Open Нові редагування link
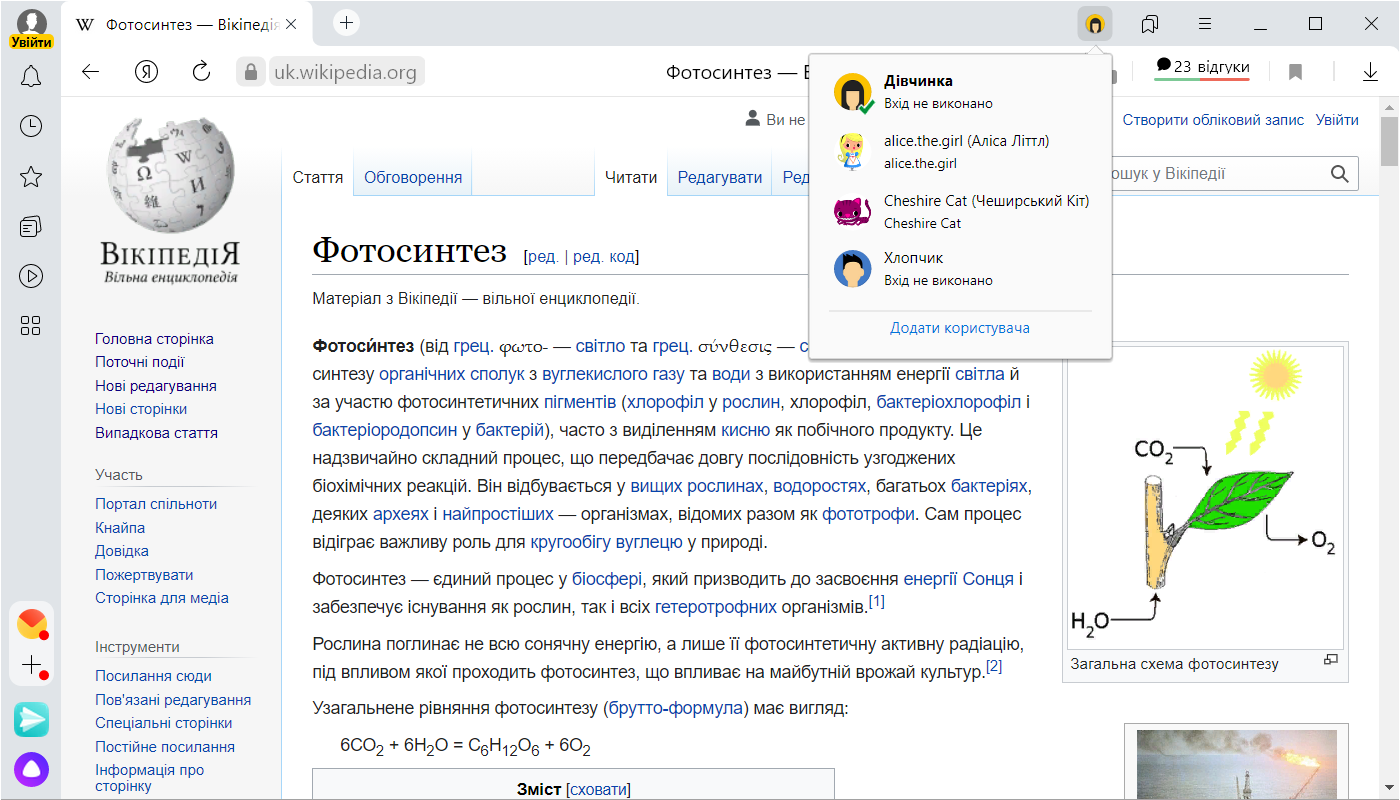Viewport: 1400px width, 800px height. click(x=156, y=386)
